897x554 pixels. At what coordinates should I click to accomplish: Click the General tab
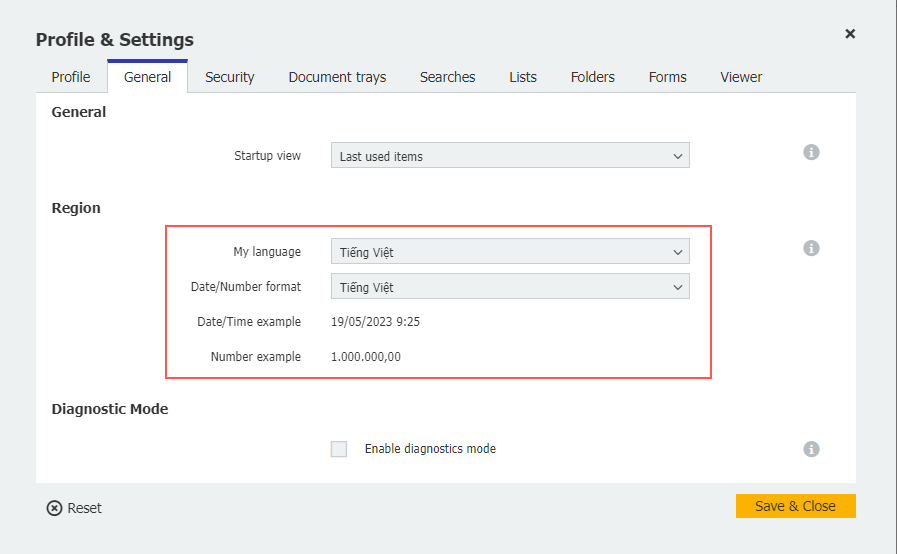148,77
